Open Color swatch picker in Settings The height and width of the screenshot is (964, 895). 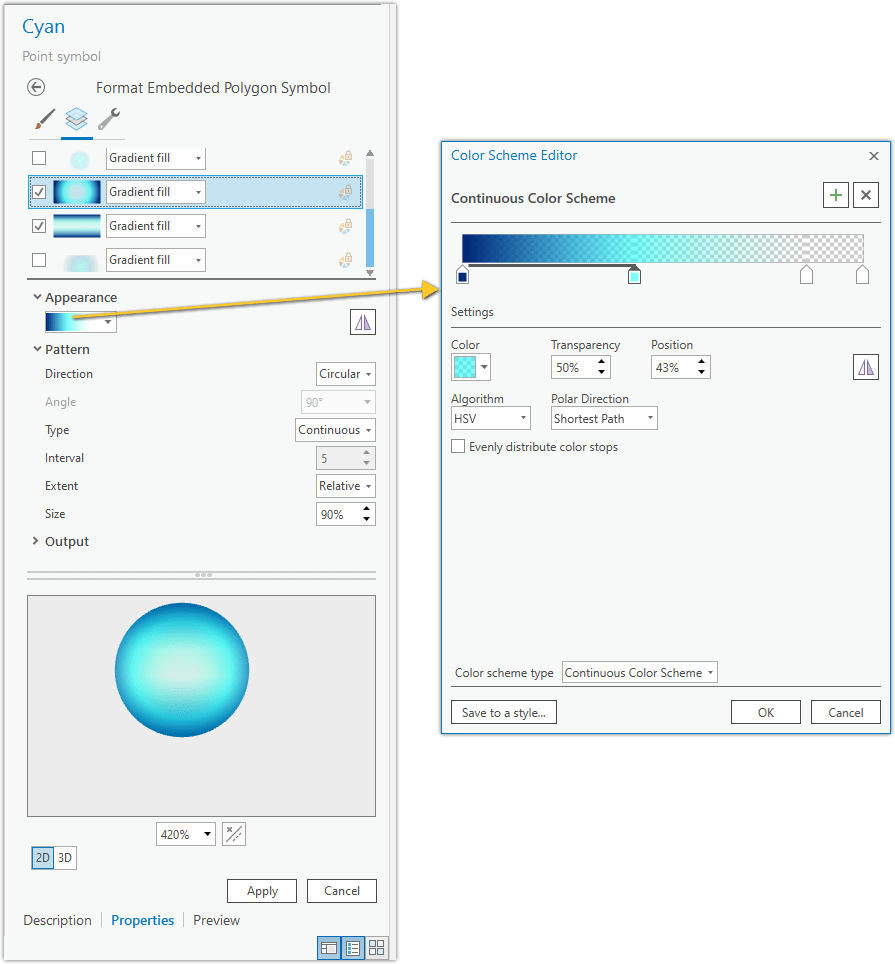pos(470,367)
